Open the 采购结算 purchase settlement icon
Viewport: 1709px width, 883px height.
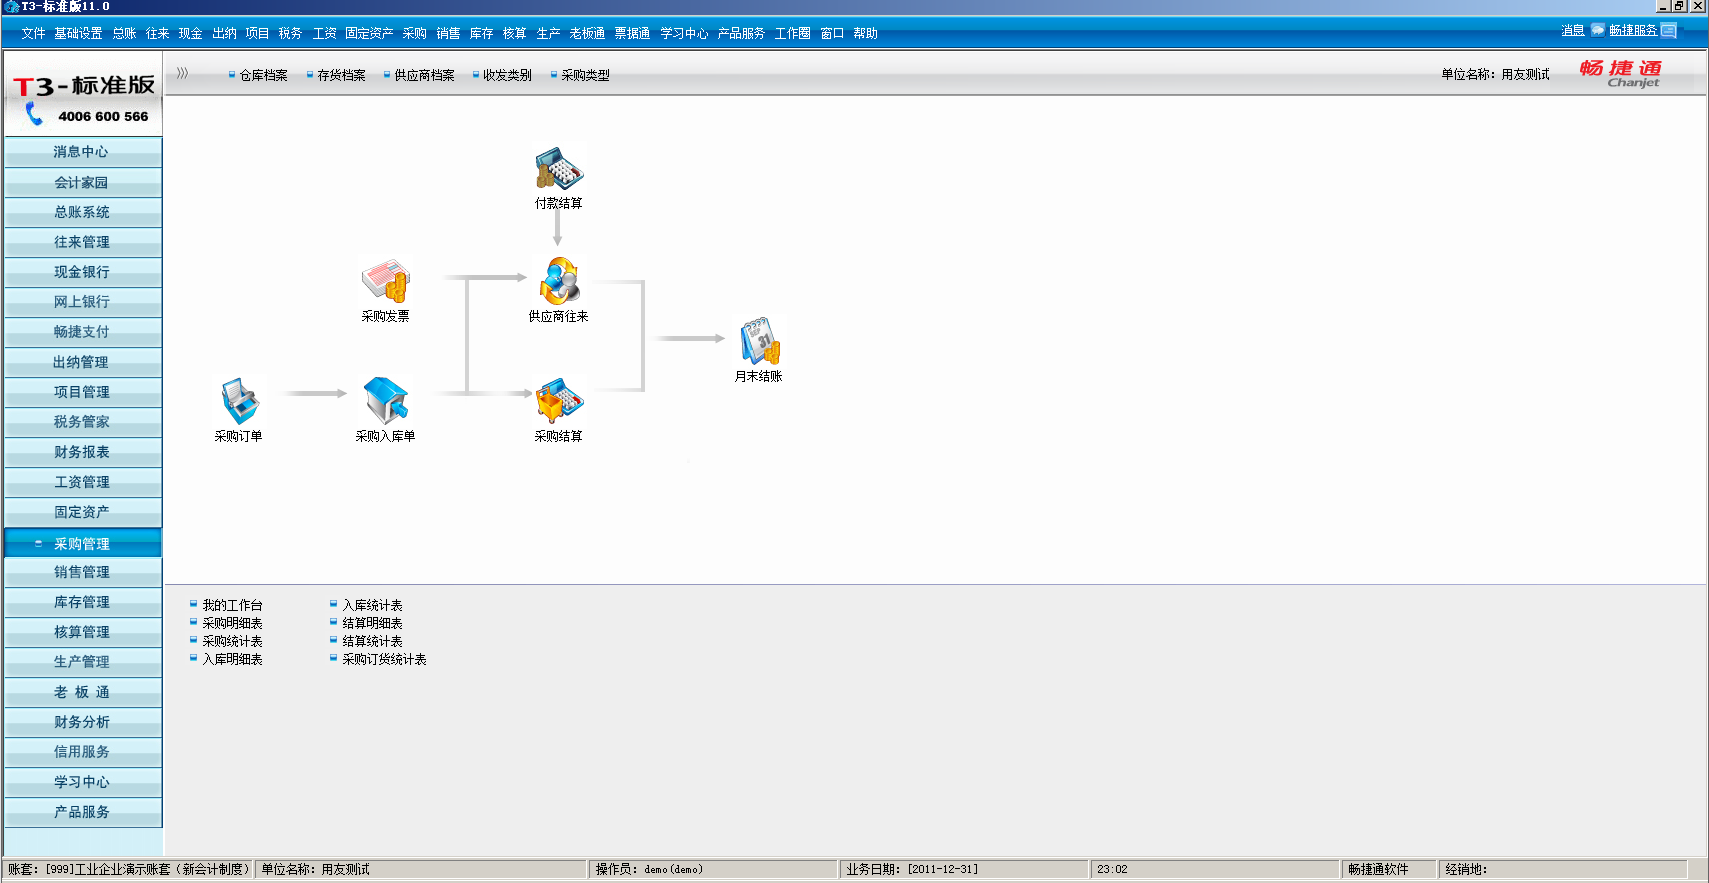559,401
